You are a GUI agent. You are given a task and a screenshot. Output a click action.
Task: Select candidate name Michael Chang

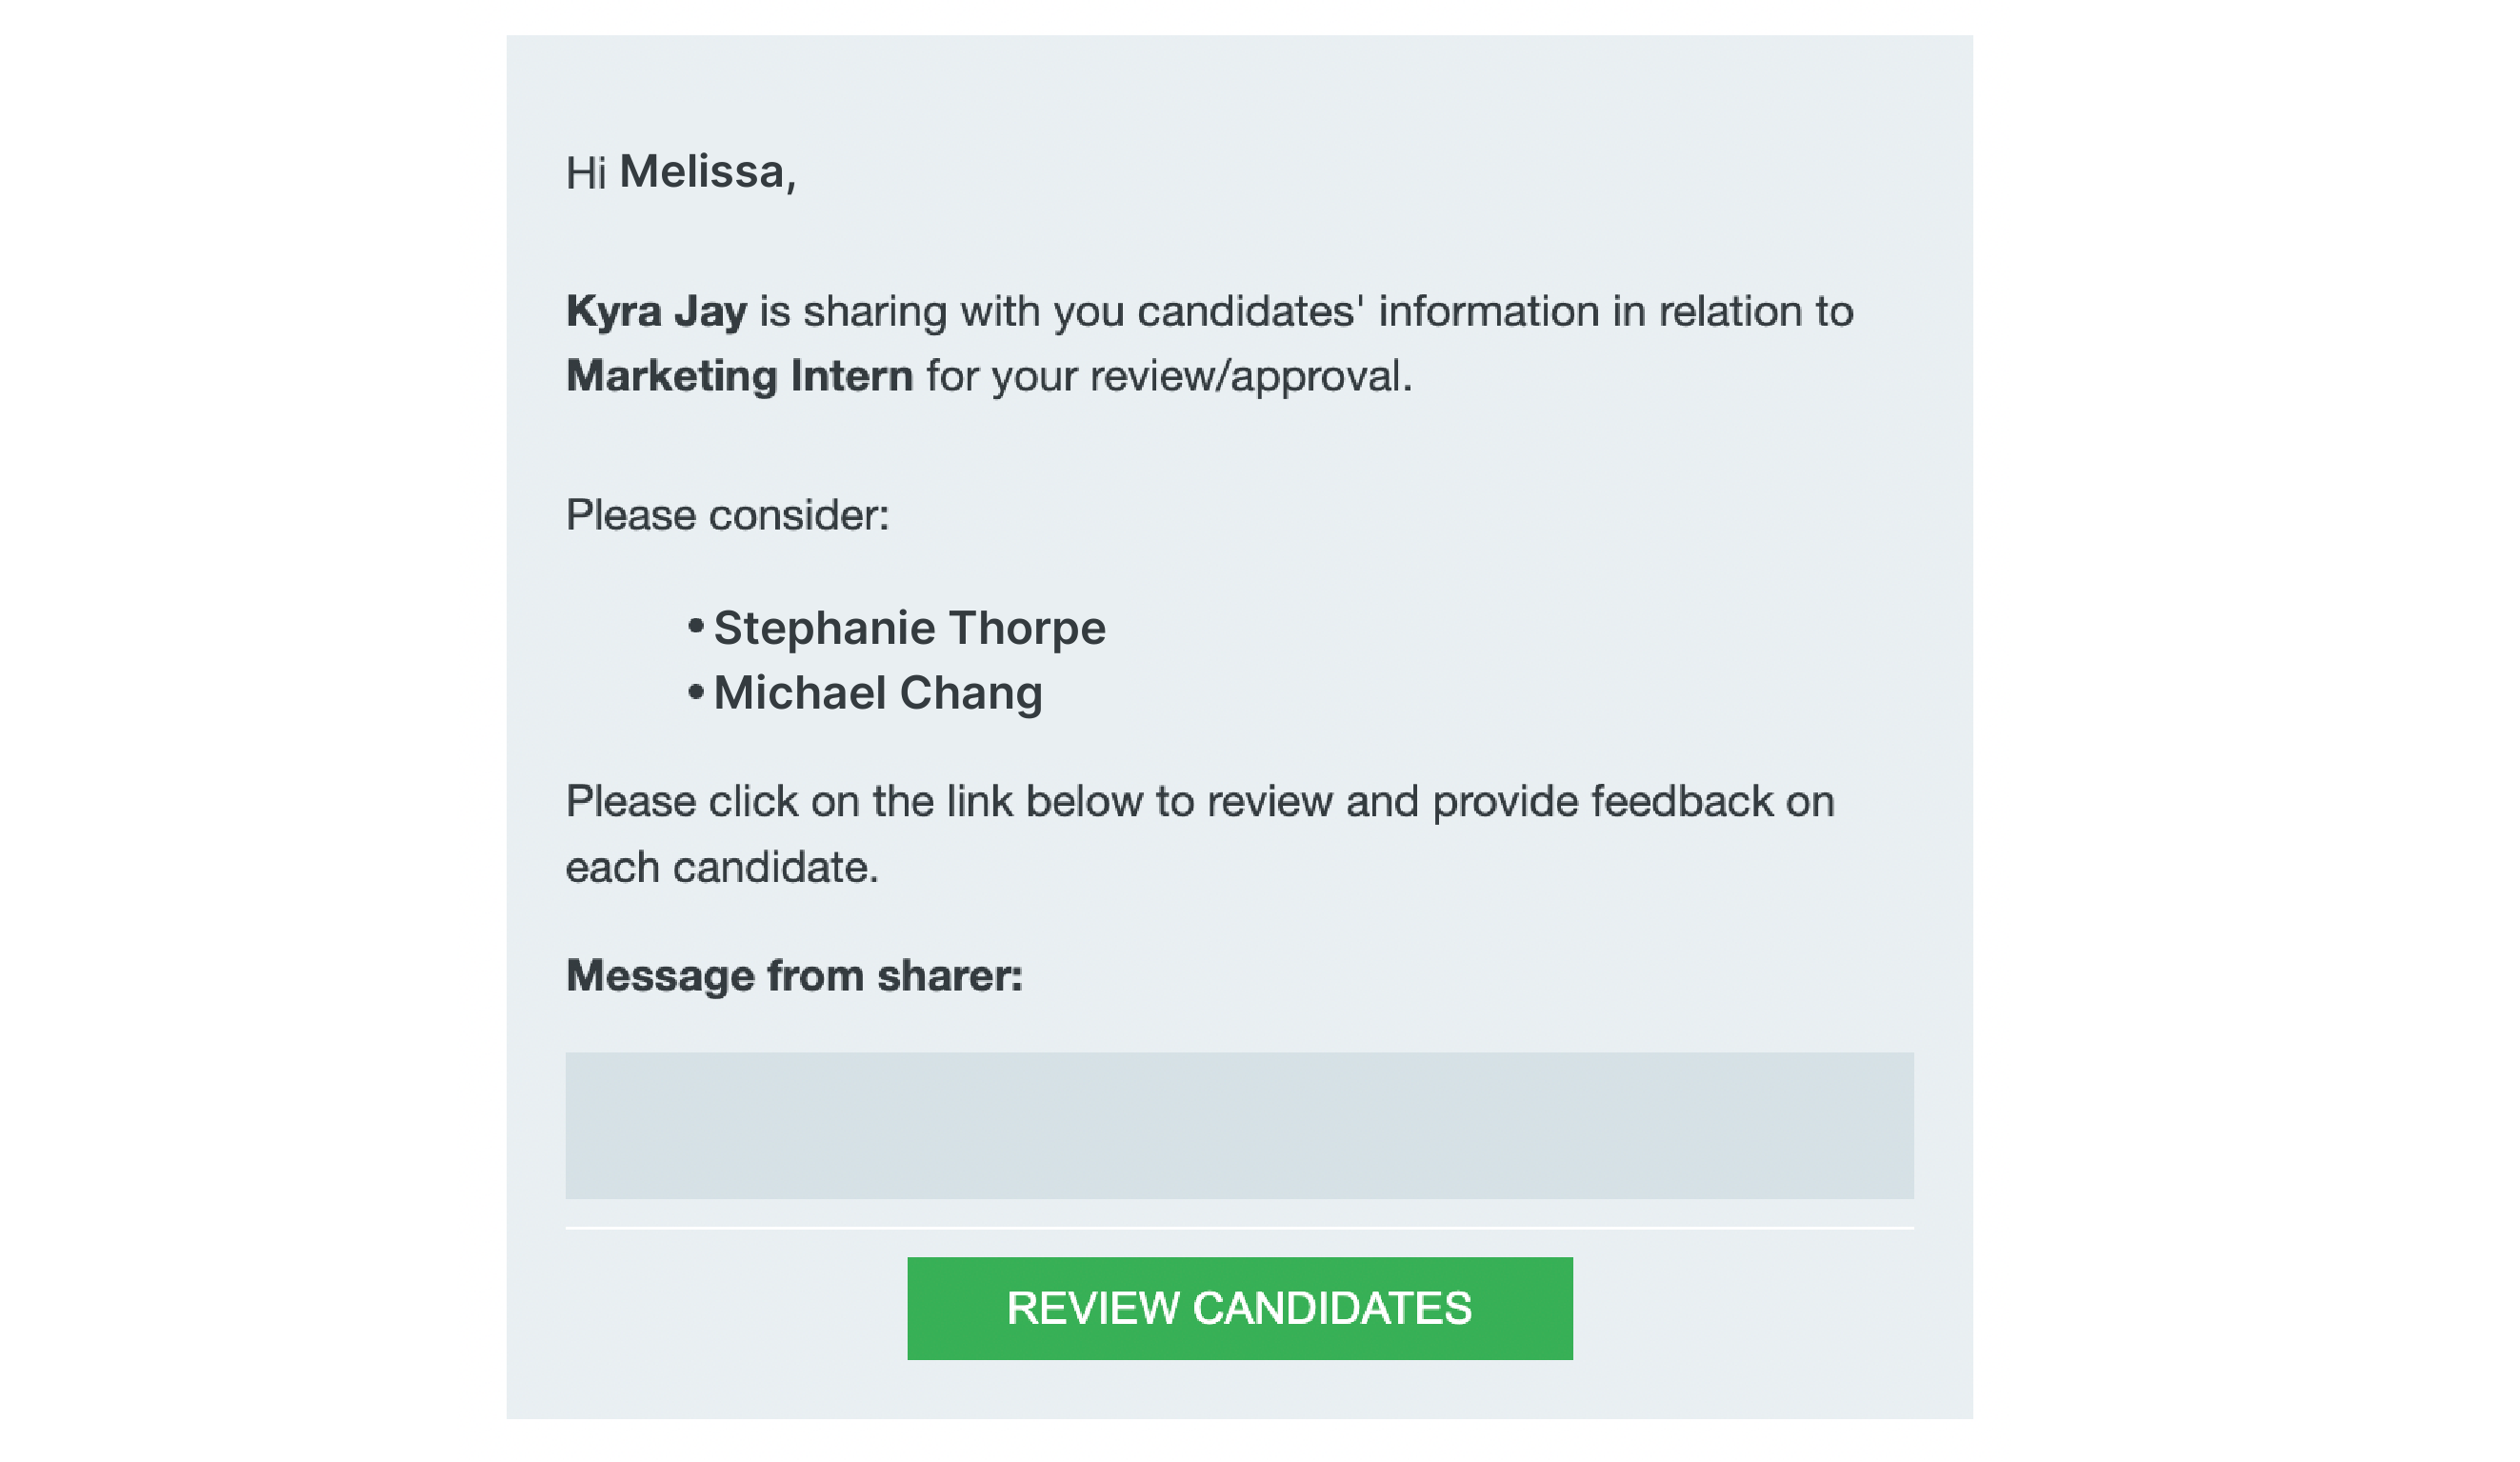click(877, 693)
